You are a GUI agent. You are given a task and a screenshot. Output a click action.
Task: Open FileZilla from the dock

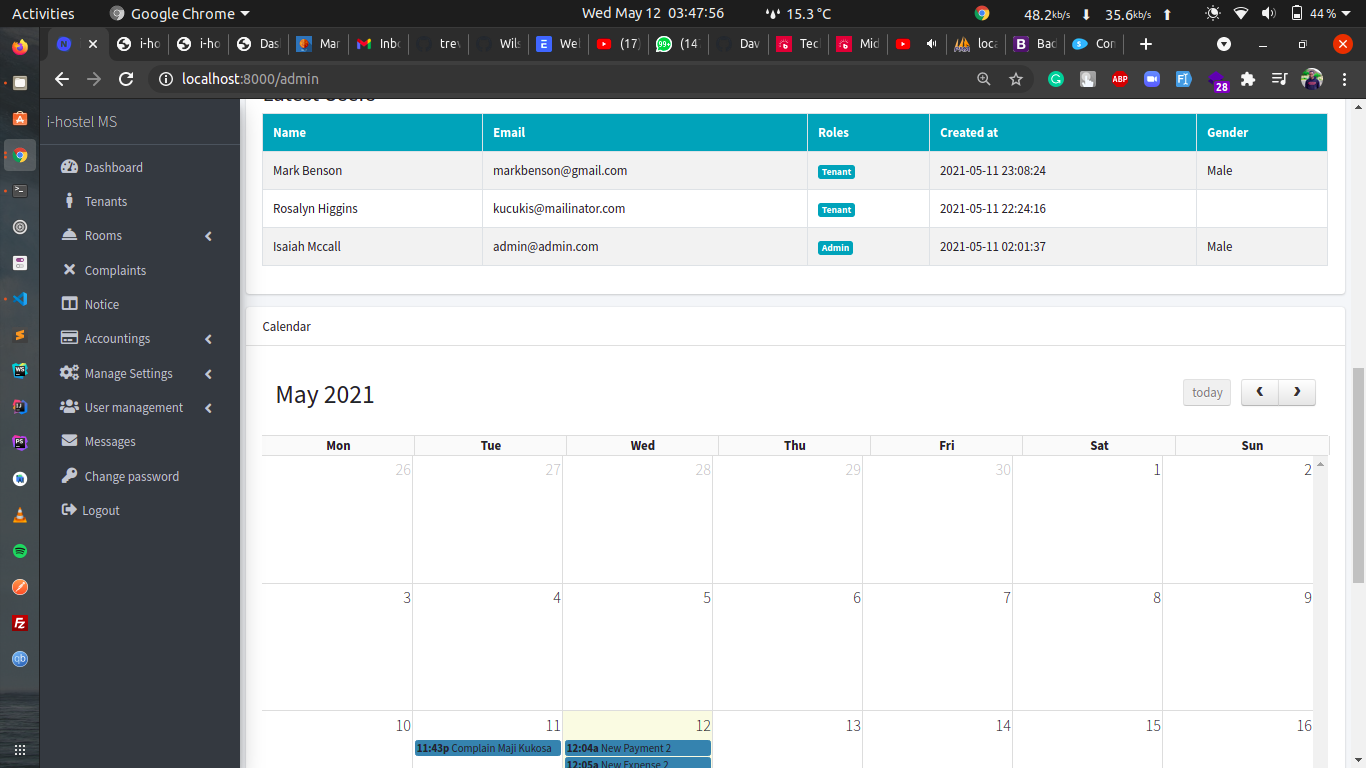pos(20,623)
